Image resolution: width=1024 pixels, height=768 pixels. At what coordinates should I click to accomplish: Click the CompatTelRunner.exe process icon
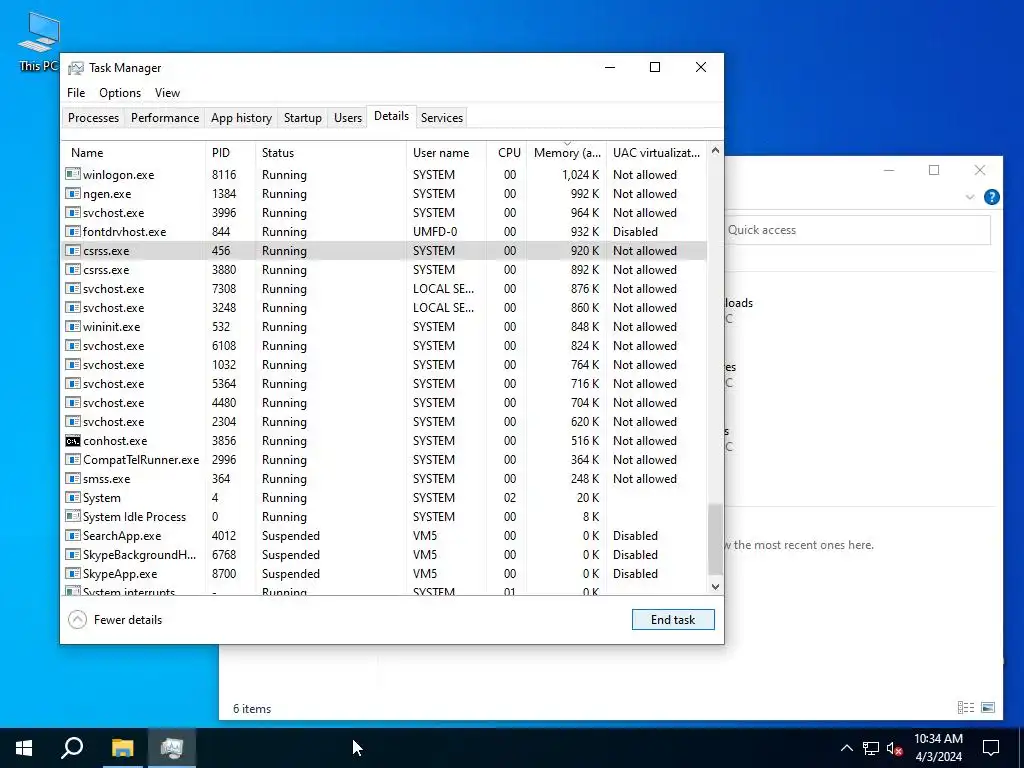(72, 460)
